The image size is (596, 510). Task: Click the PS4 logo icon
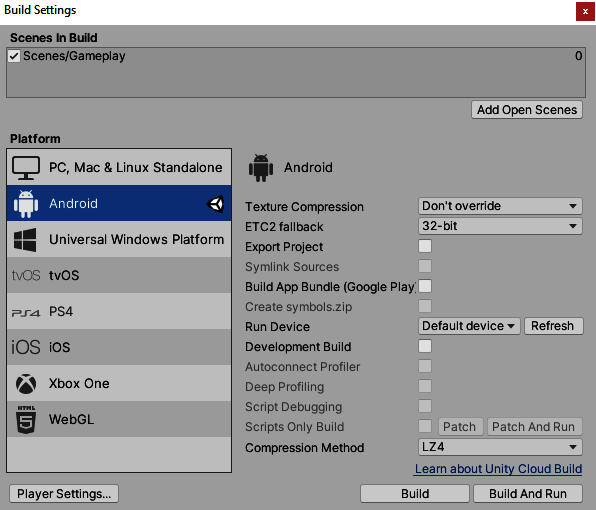click(26, 313)
